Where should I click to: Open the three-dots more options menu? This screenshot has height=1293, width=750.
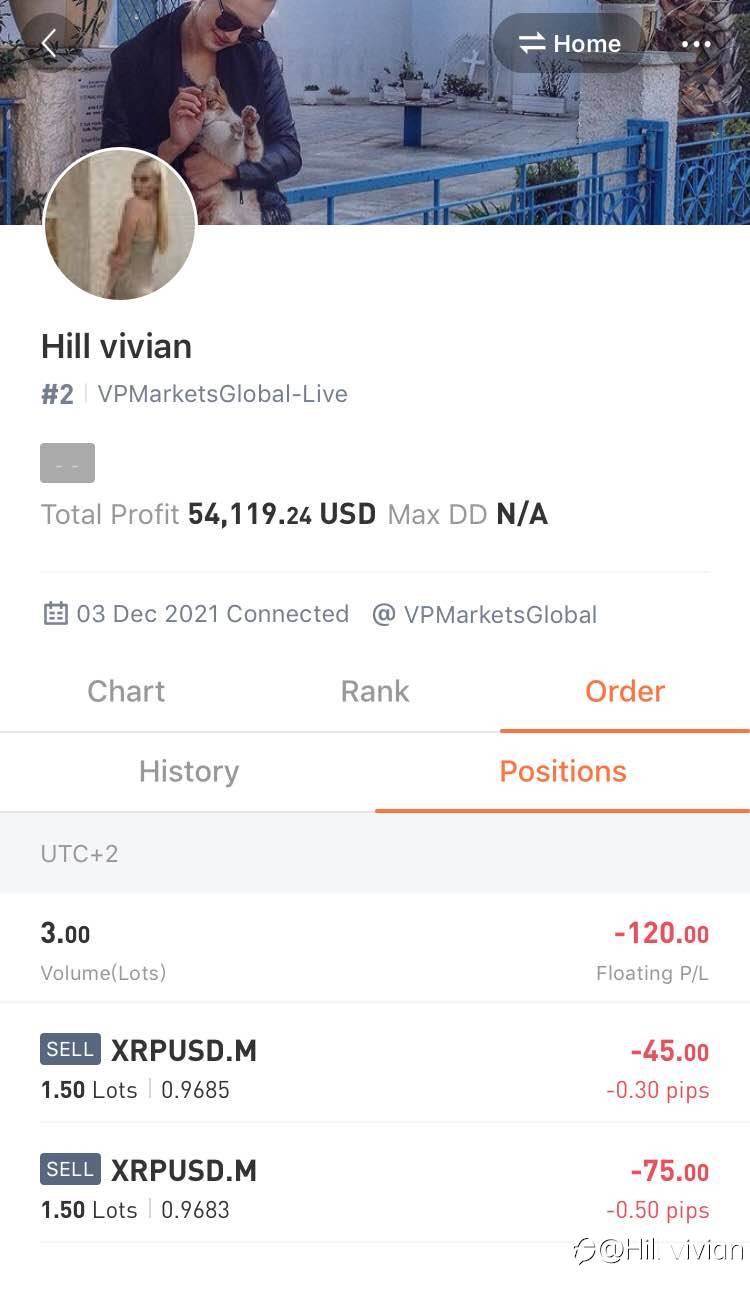696,44
